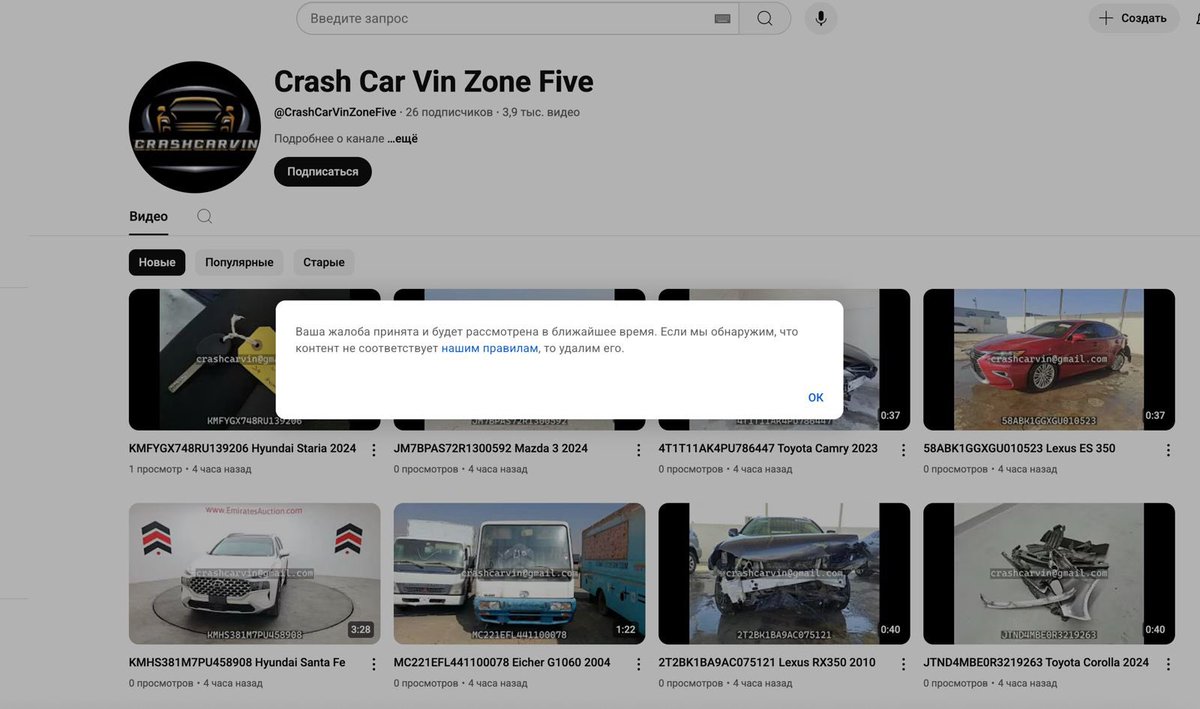Screen dimensions: 1200x709
Task: Confirm the dialog with OK
Action: tap(816, 397)
